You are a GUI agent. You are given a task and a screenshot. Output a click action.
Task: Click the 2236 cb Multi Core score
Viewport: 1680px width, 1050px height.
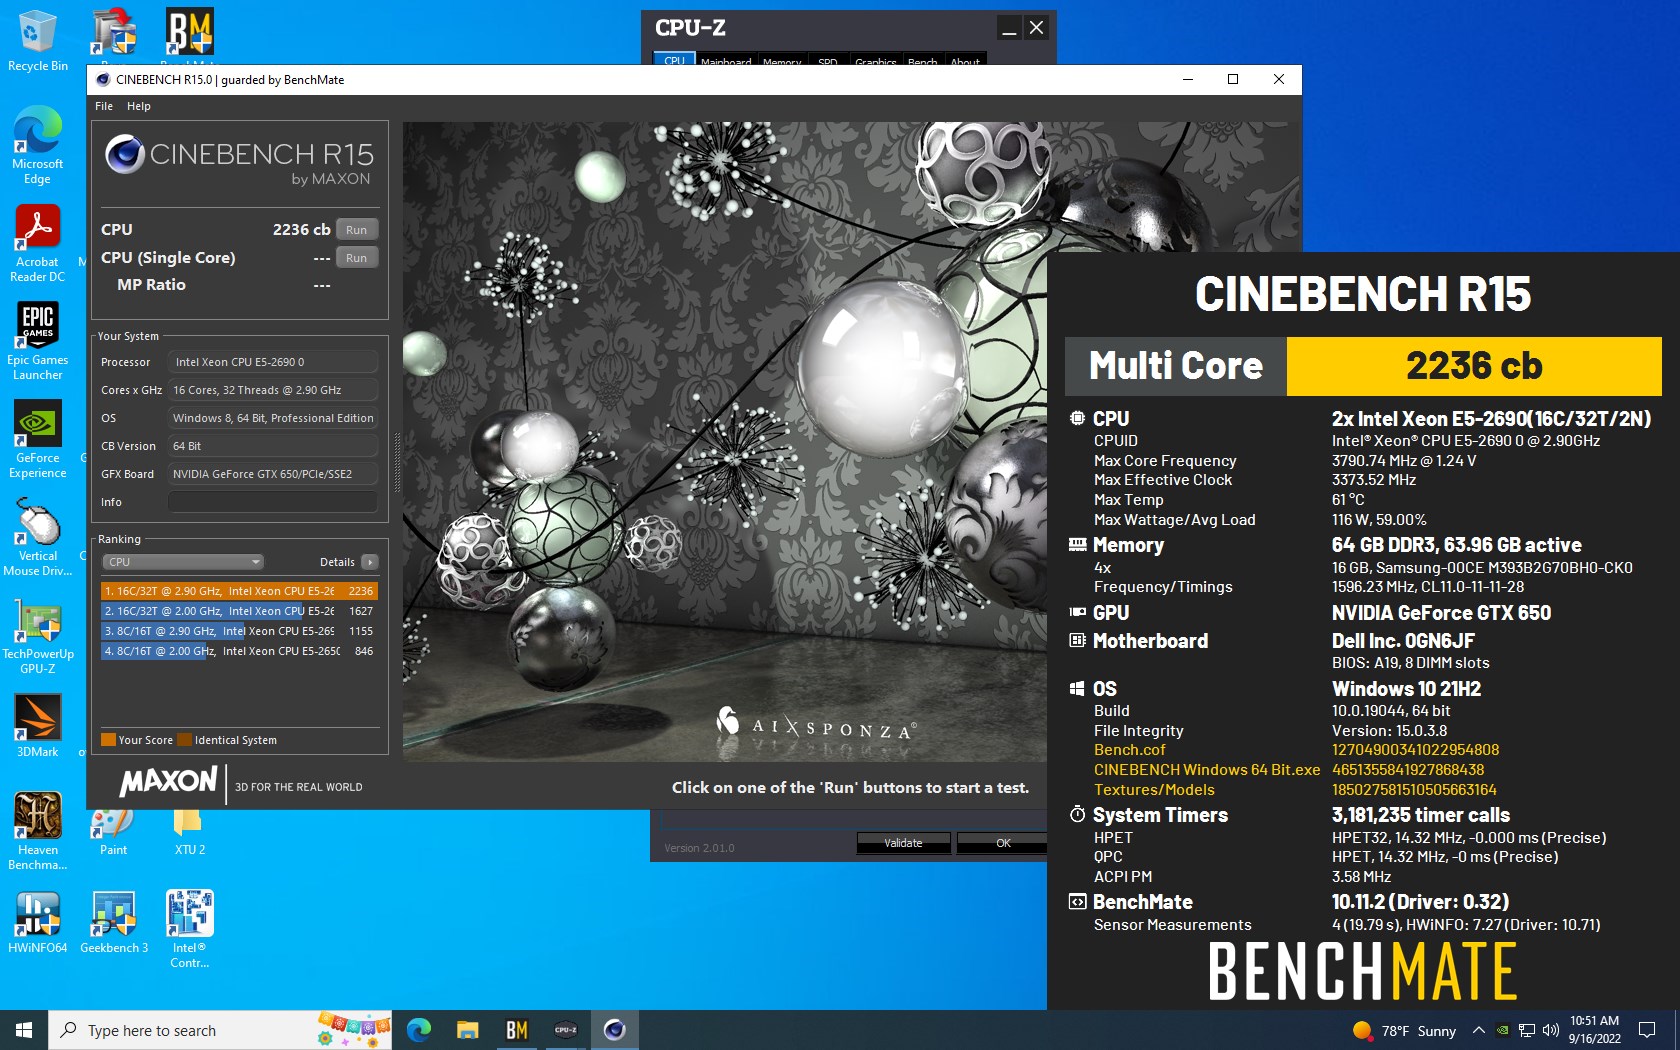click(x=1474, y=366)
